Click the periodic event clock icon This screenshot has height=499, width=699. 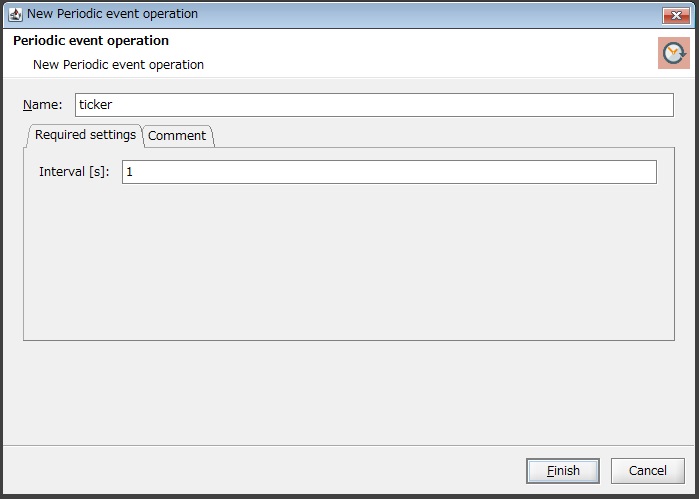674,53
